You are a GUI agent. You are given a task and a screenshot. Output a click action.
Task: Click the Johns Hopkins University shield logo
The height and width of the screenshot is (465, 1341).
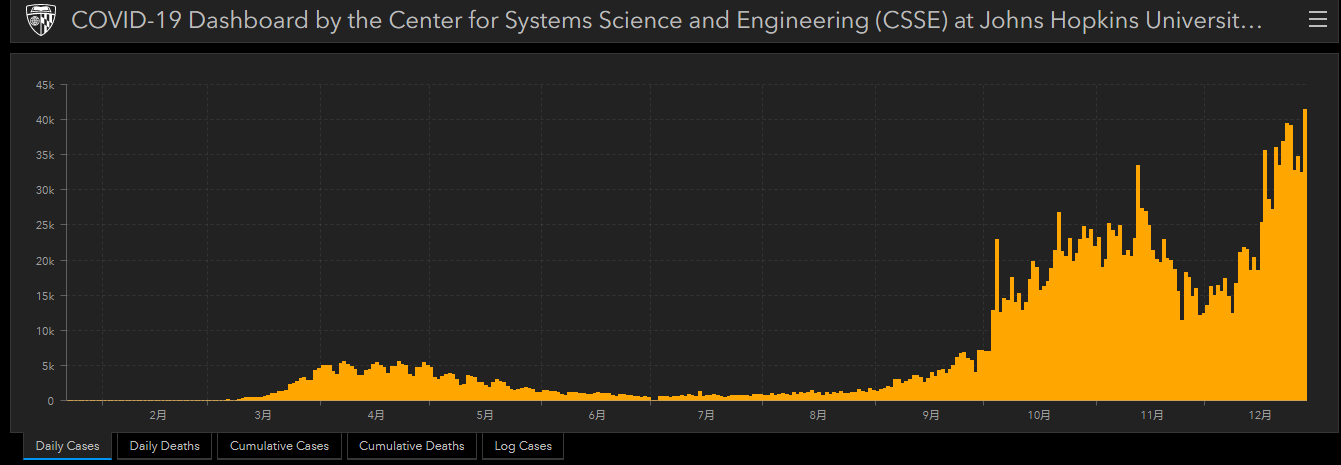coord(40,21)
